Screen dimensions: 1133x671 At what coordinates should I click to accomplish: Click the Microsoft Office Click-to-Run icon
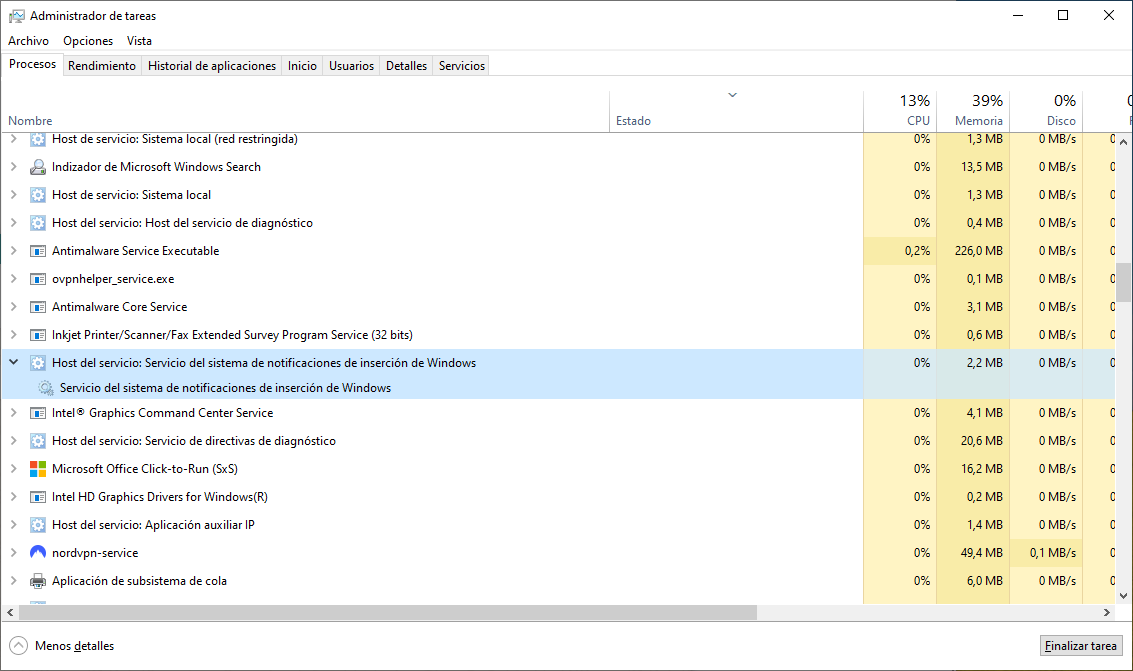(38, 469)
